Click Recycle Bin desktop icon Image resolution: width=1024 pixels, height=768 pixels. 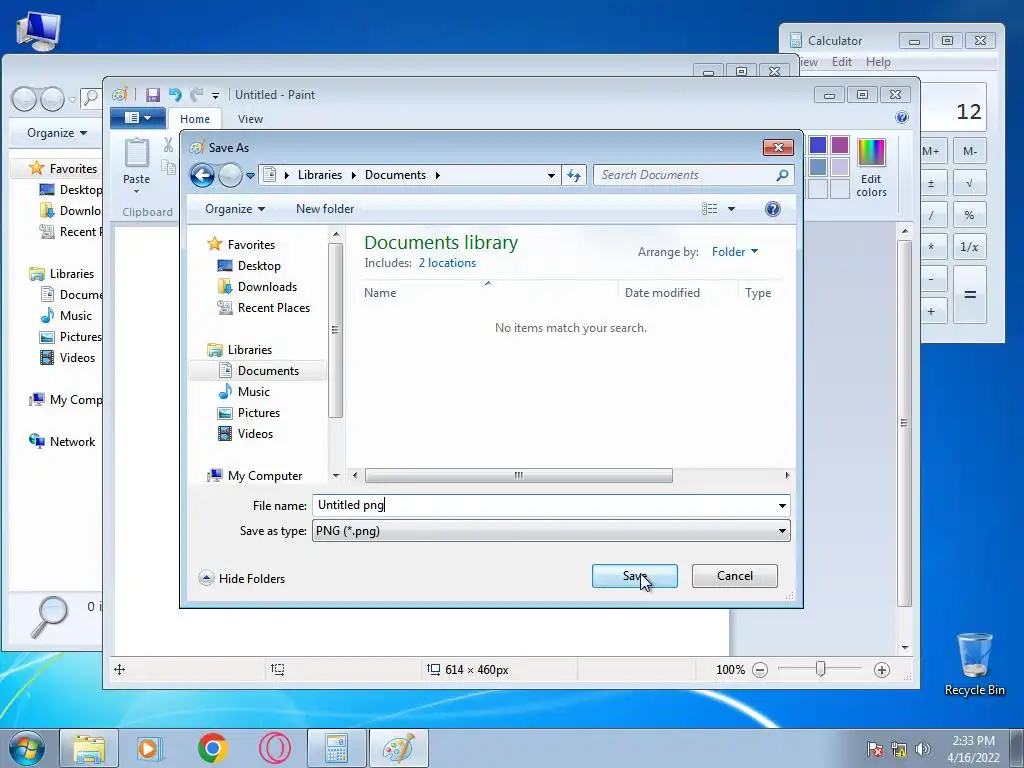click(x=974, y=664)
